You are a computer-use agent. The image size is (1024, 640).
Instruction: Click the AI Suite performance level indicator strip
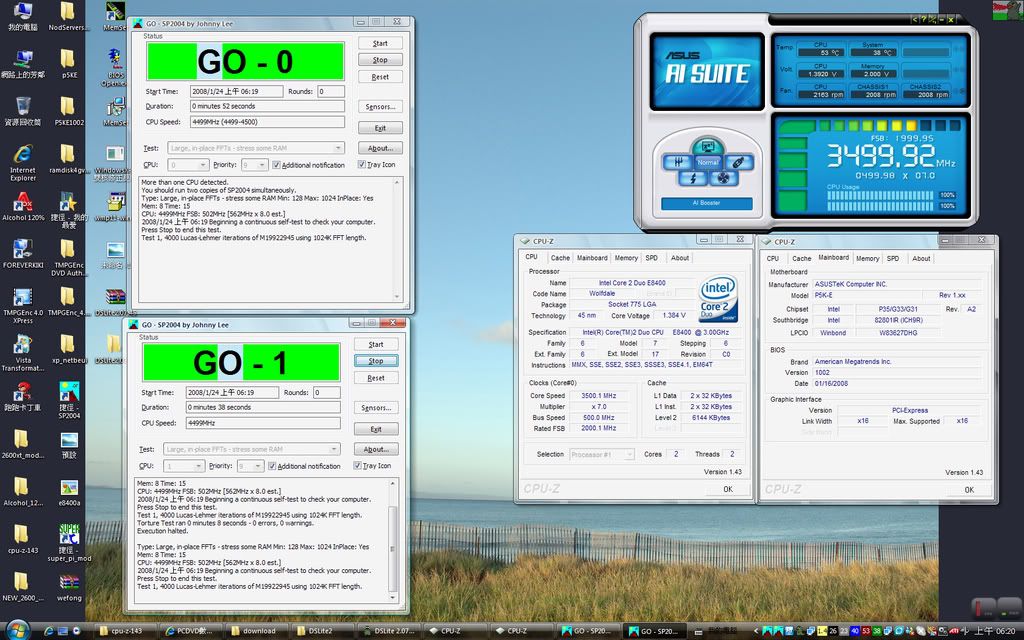pos(887,125)
